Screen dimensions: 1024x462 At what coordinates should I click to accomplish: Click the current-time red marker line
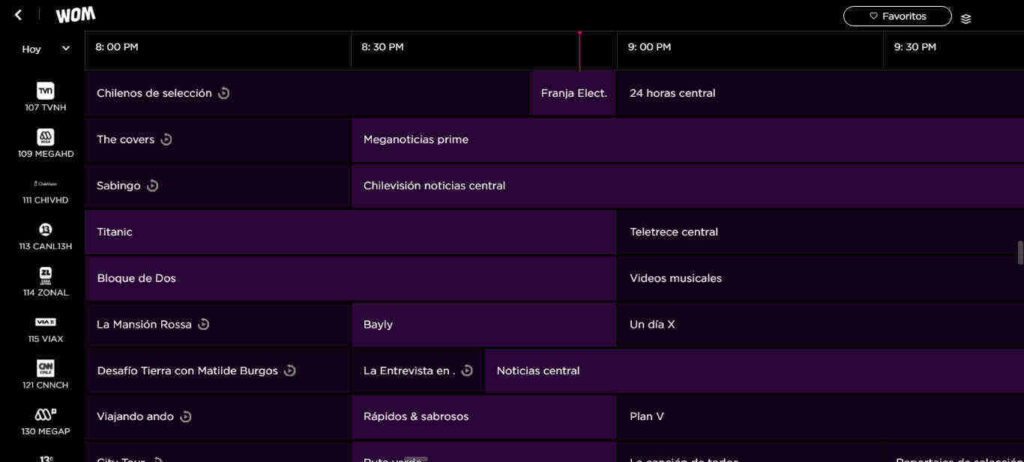pyautogui.click(x=579, y=50)
